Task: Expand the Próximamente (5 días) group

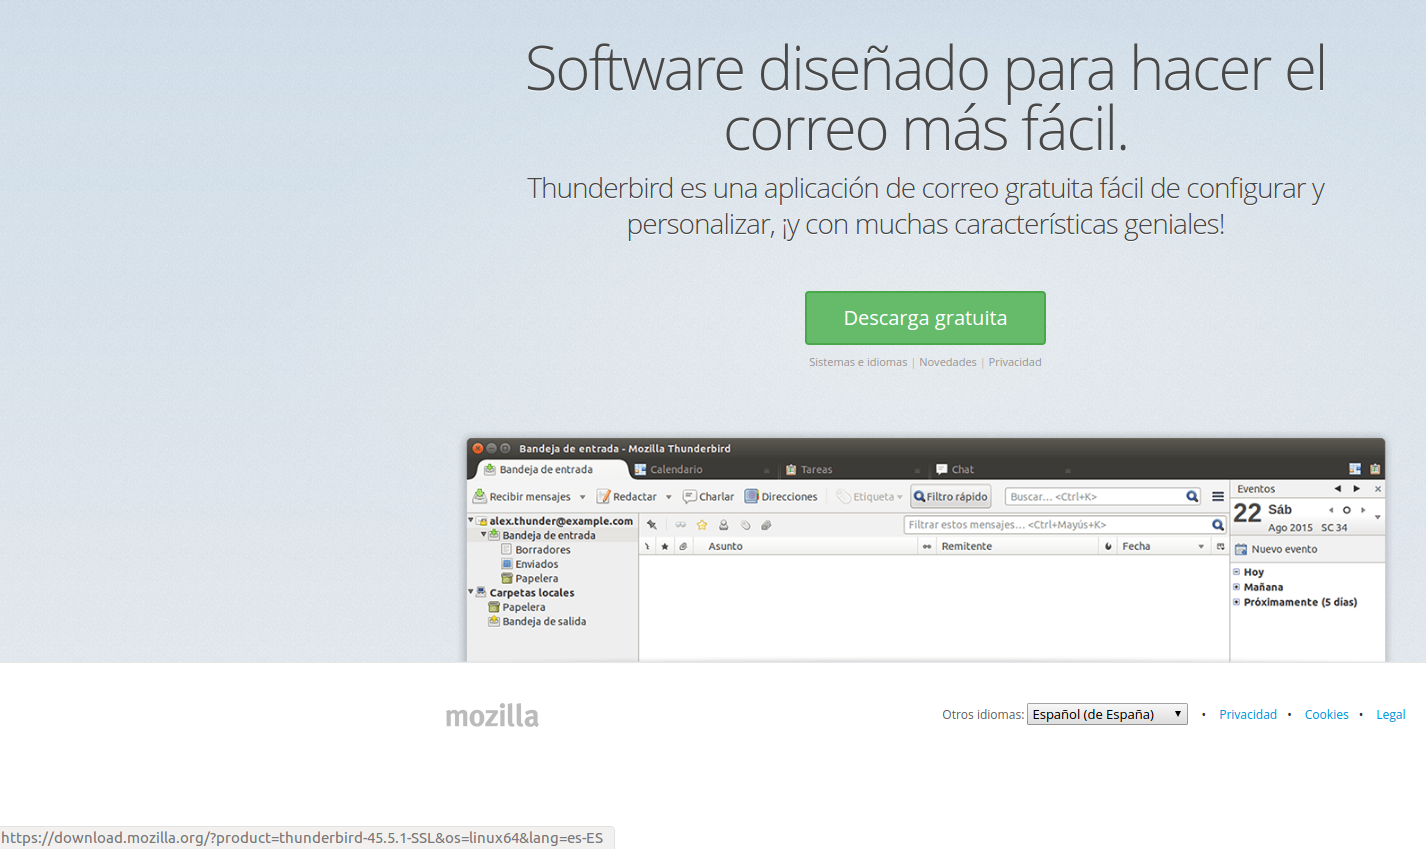Action: 1236,602
